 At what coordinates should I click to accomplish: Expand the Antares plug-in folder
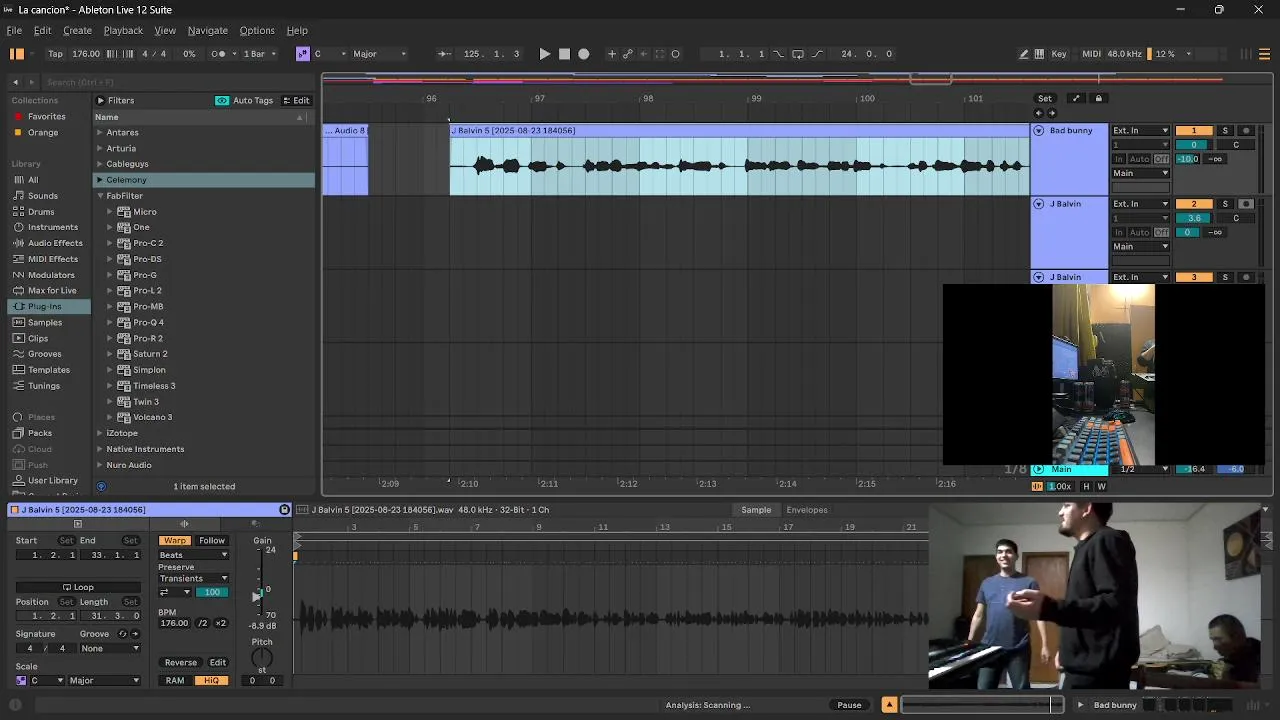point(99,132)
